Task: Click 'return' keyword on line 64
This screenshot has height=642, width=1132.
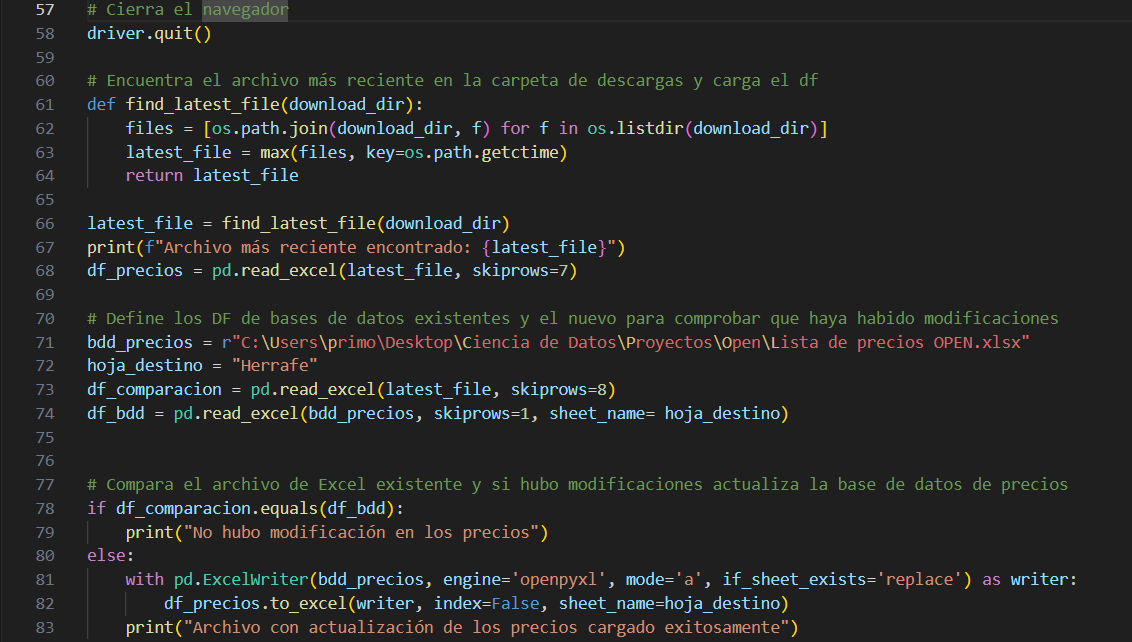Action: 154,175
